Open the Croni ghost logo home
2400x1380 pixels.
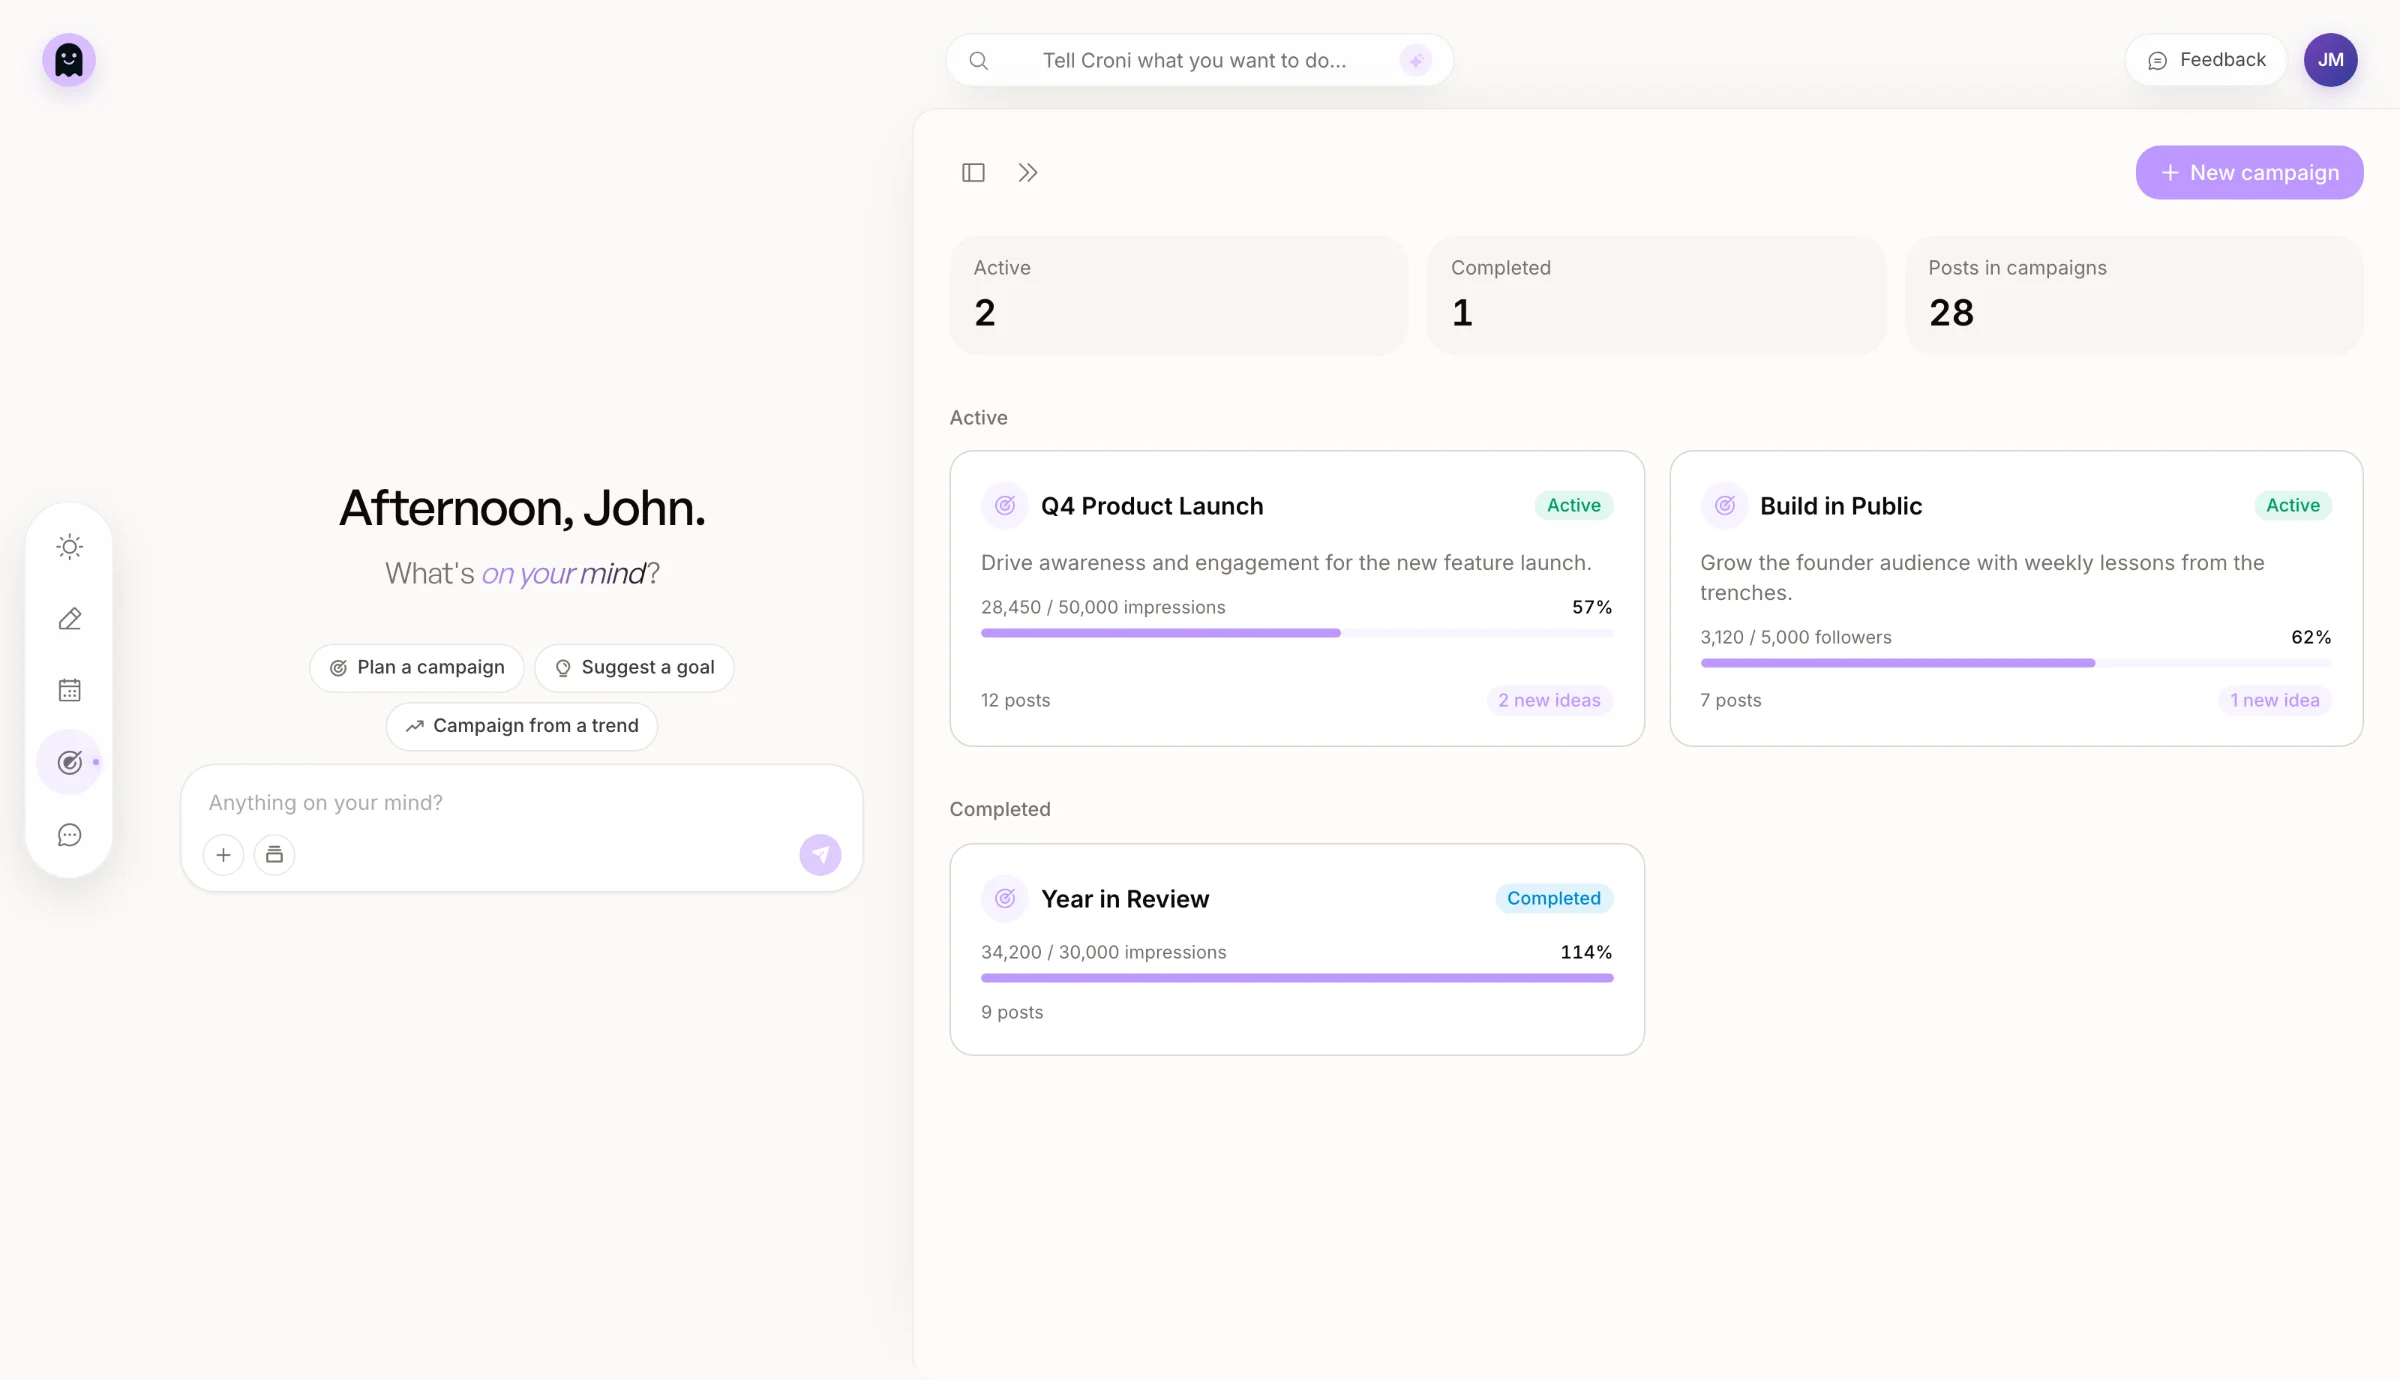[x=69, y=60]
